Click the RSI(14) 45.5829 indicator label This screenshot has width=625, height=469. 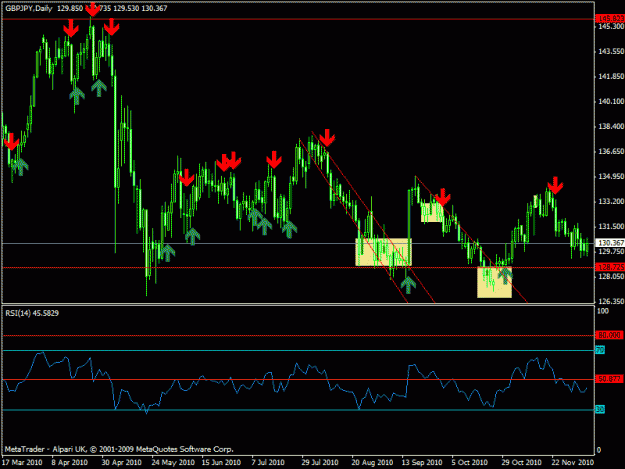pos(32,313)
